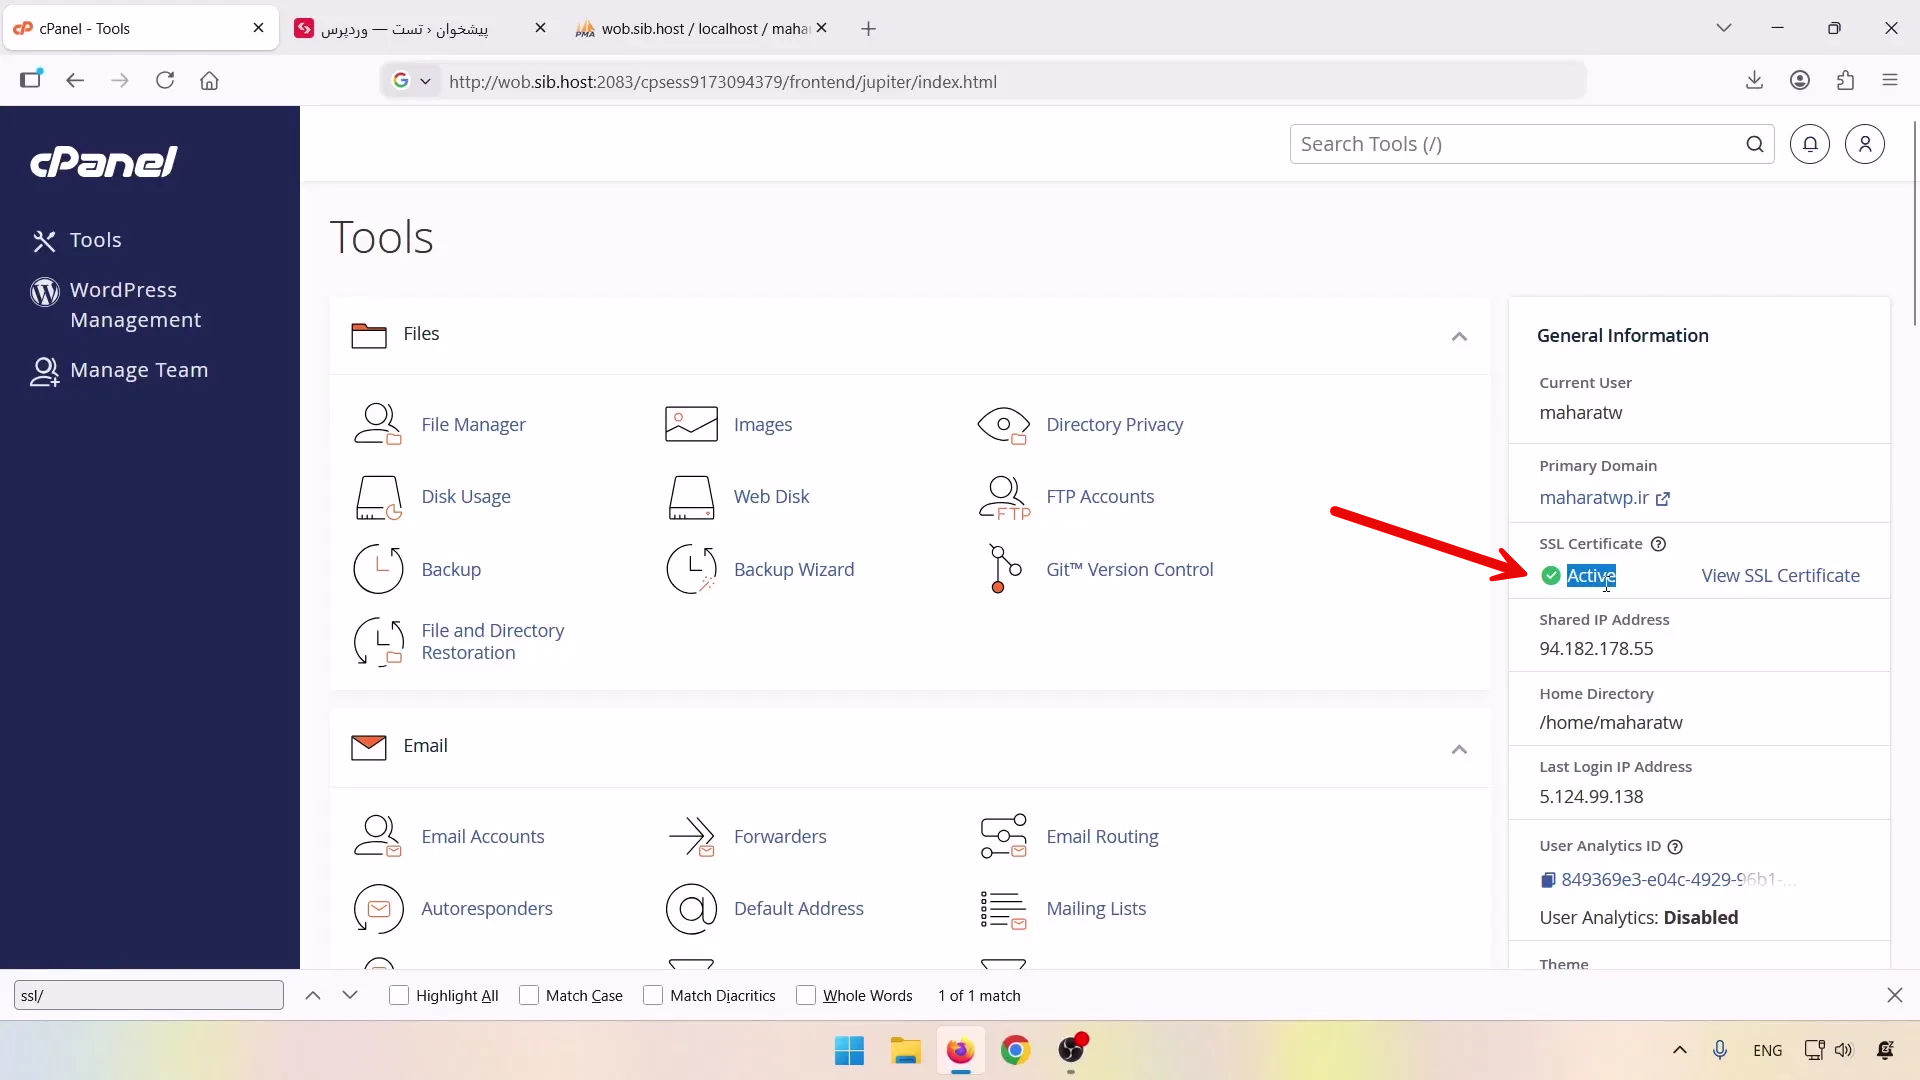This screenshot has width=1920, height=1080.
Task: Open the Disk Usage icon
Action: [378, 497]
